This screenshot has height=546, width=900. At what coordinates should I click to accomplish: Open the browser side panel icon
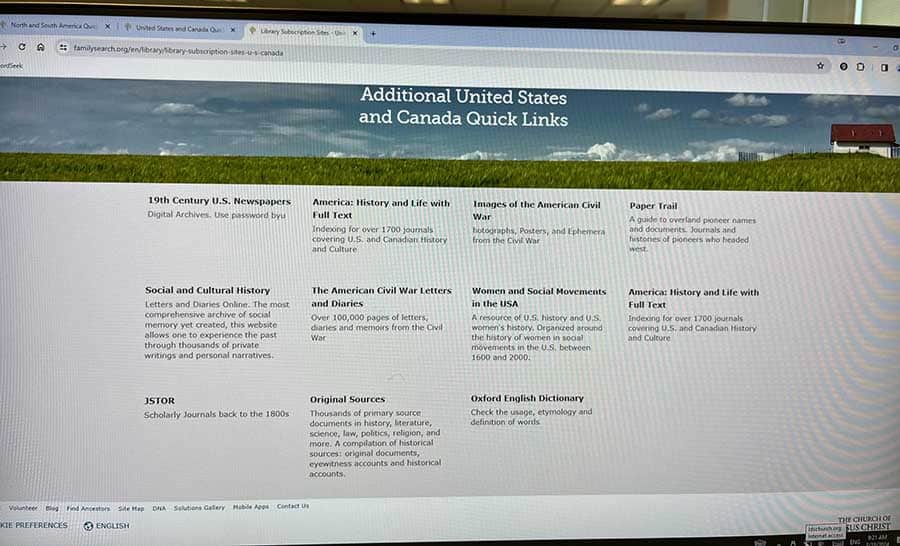(x=884, y=67)
